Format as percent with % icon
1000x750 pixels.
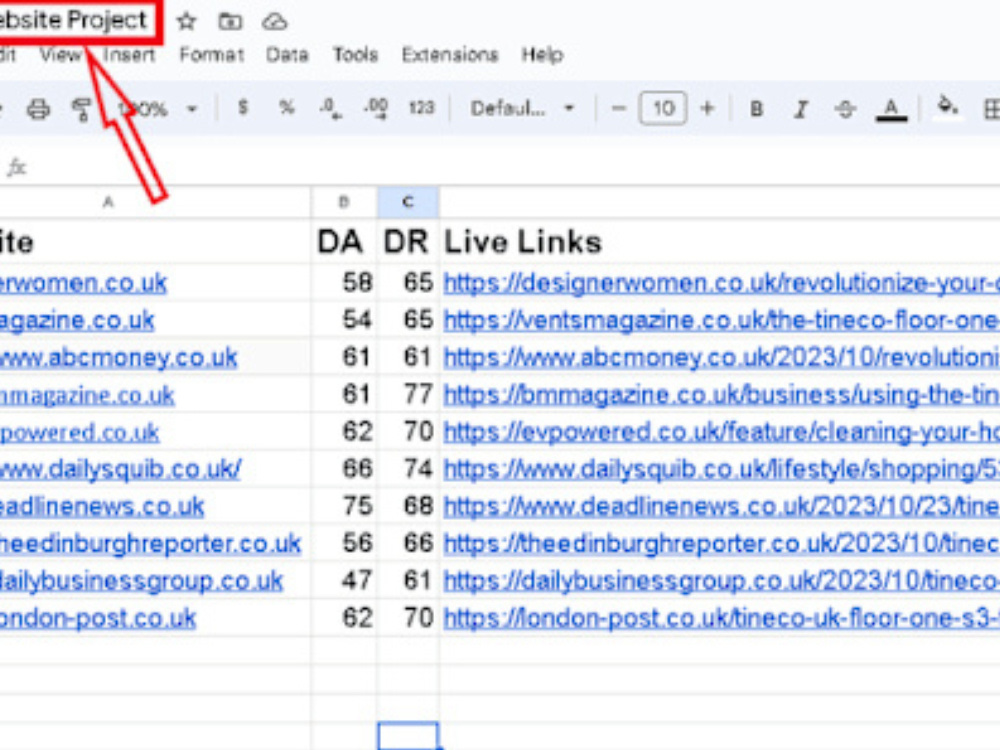coord(287,108)
